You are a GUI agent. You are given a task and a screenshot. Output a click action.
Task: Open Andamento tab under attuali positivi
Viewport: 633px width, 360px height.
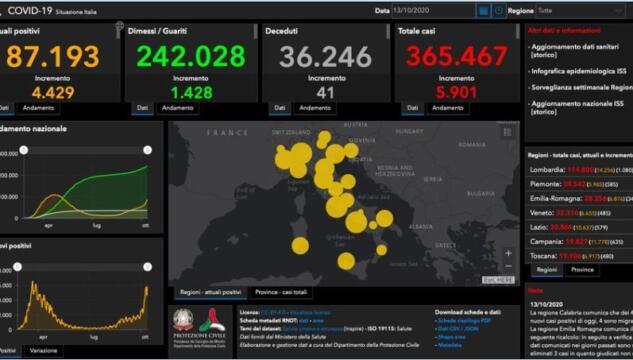[38, 108]
